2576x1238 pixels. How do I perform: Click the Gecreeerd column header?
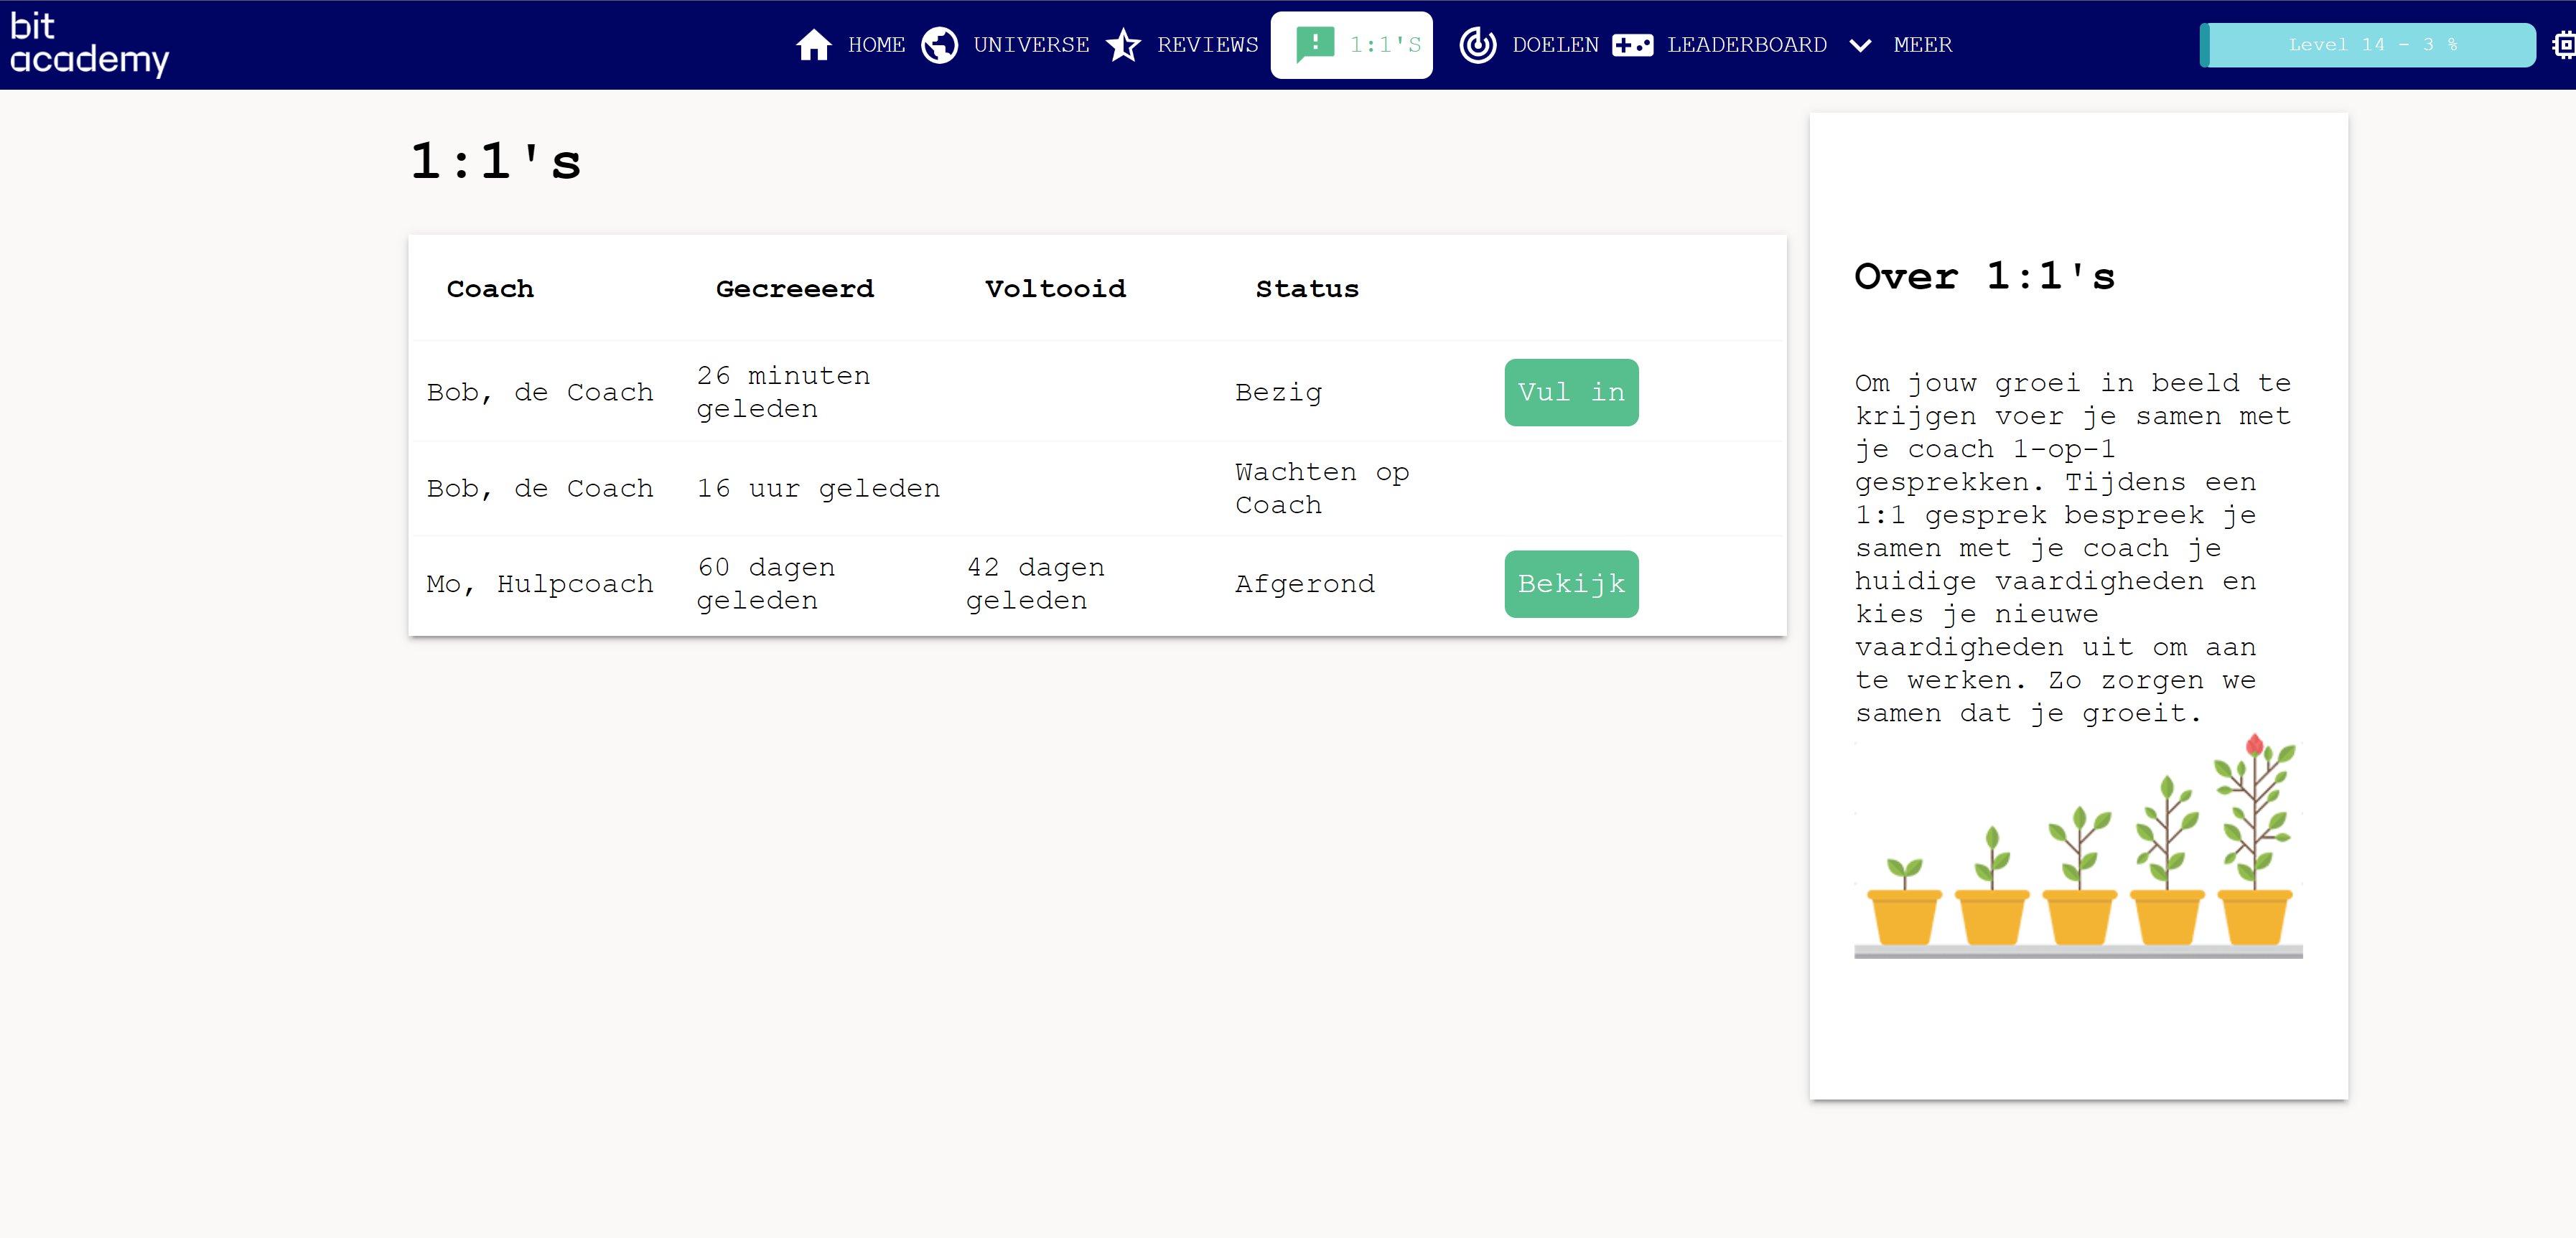coord(794,289)
